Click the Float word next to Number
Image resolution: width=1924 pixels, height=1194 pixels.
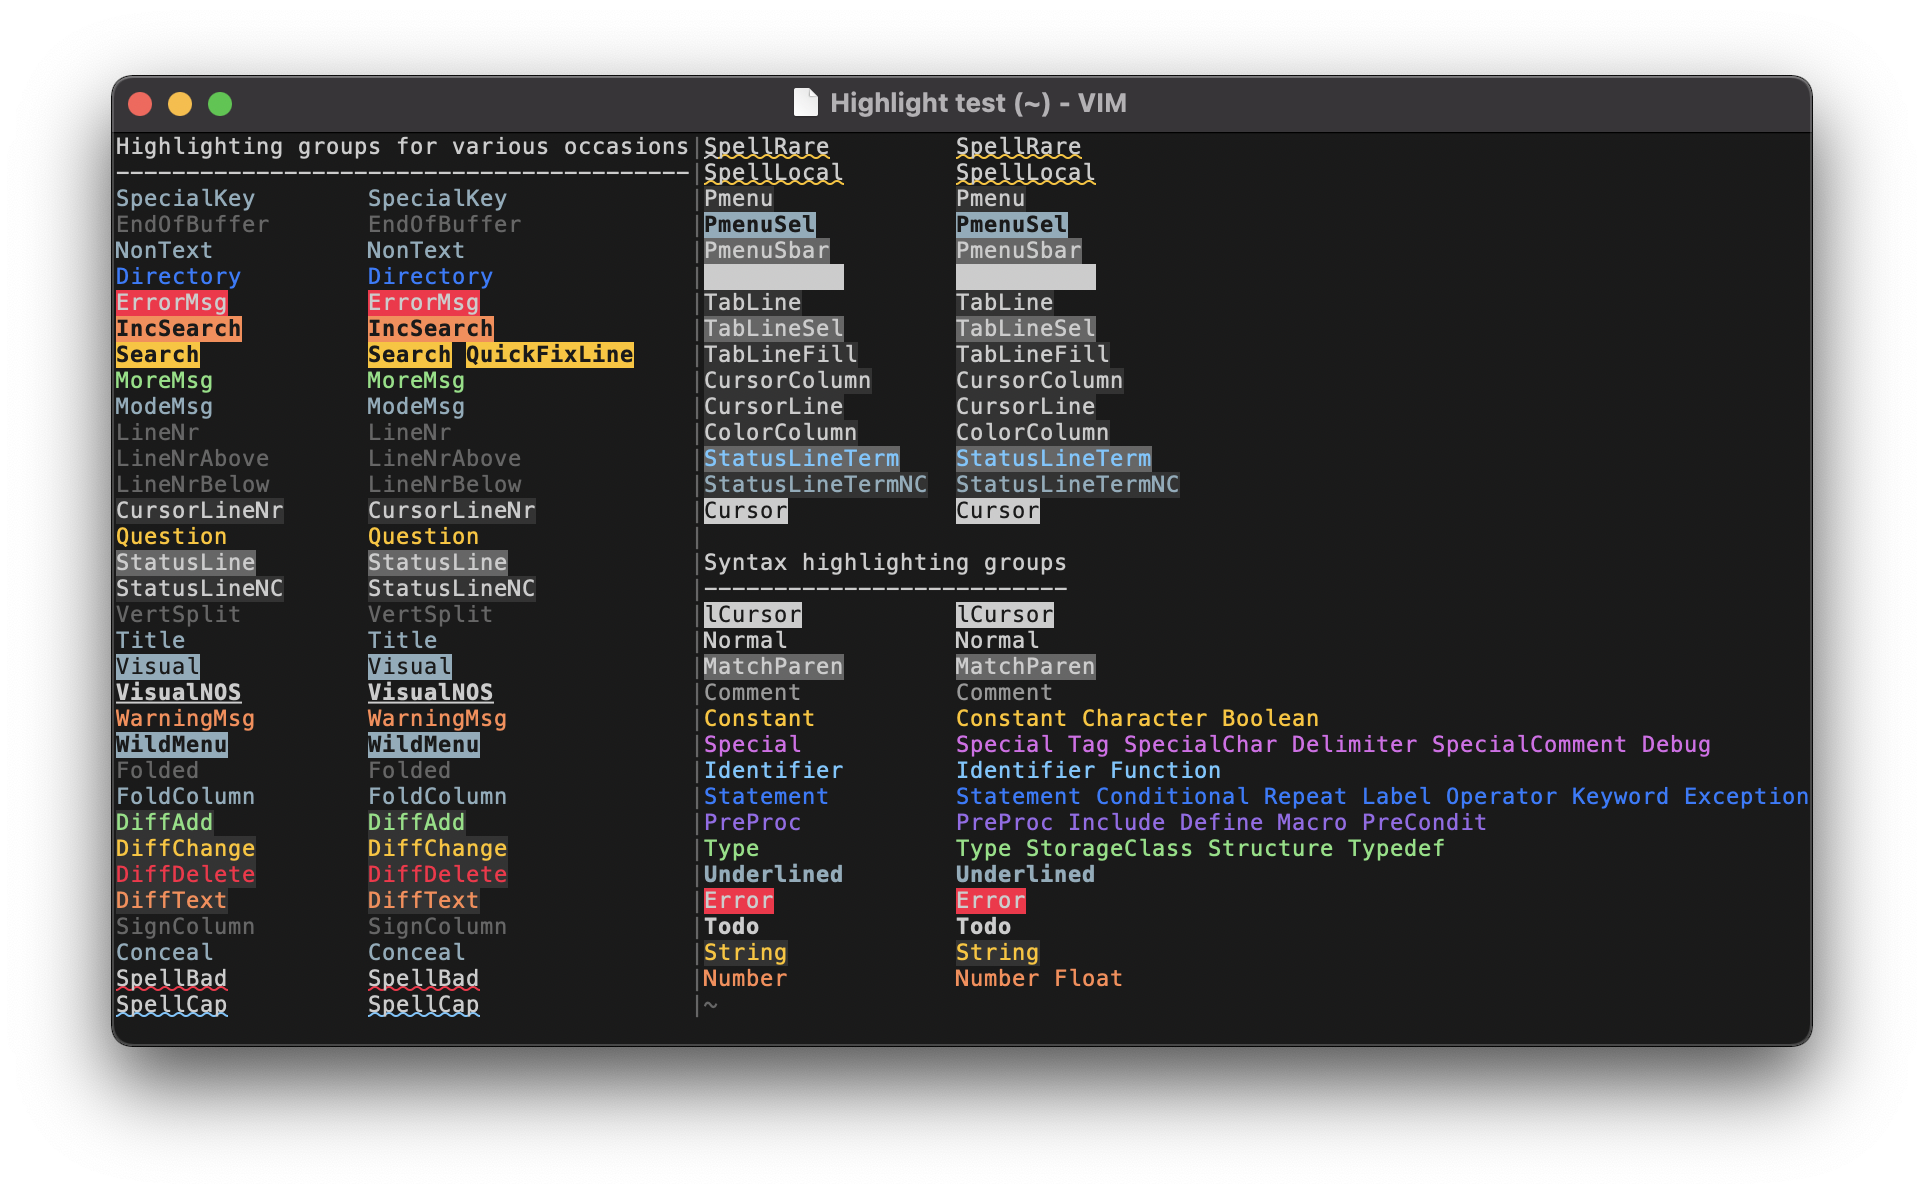(1088, 979)
